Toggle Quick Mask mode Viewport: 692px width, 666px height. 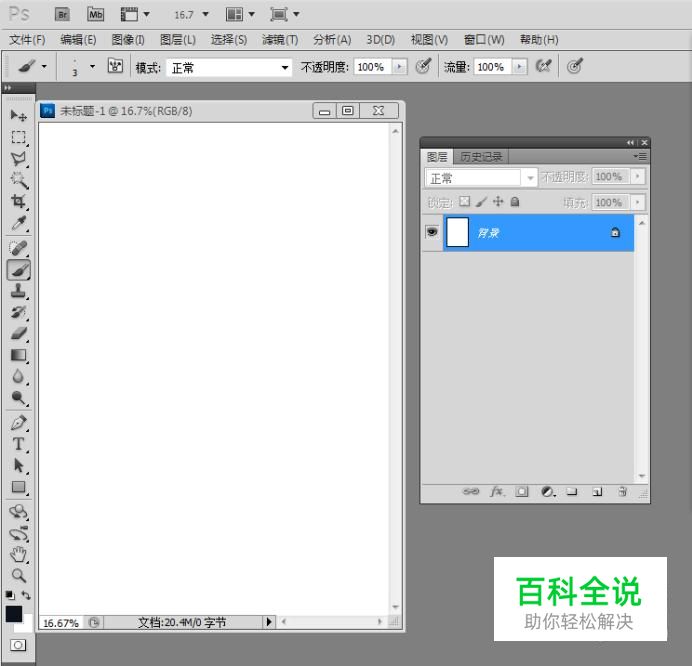point(18,645)
